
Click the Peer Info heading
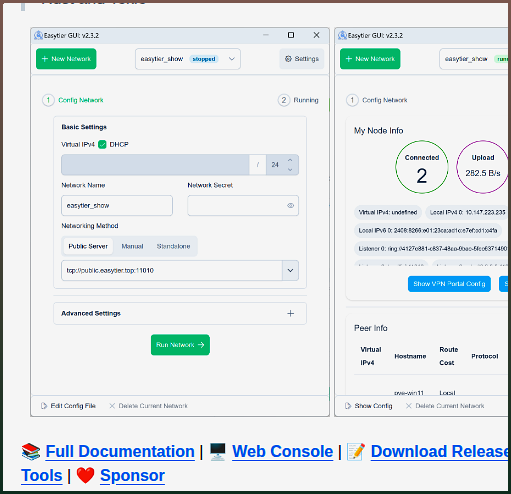click(371, 328)
